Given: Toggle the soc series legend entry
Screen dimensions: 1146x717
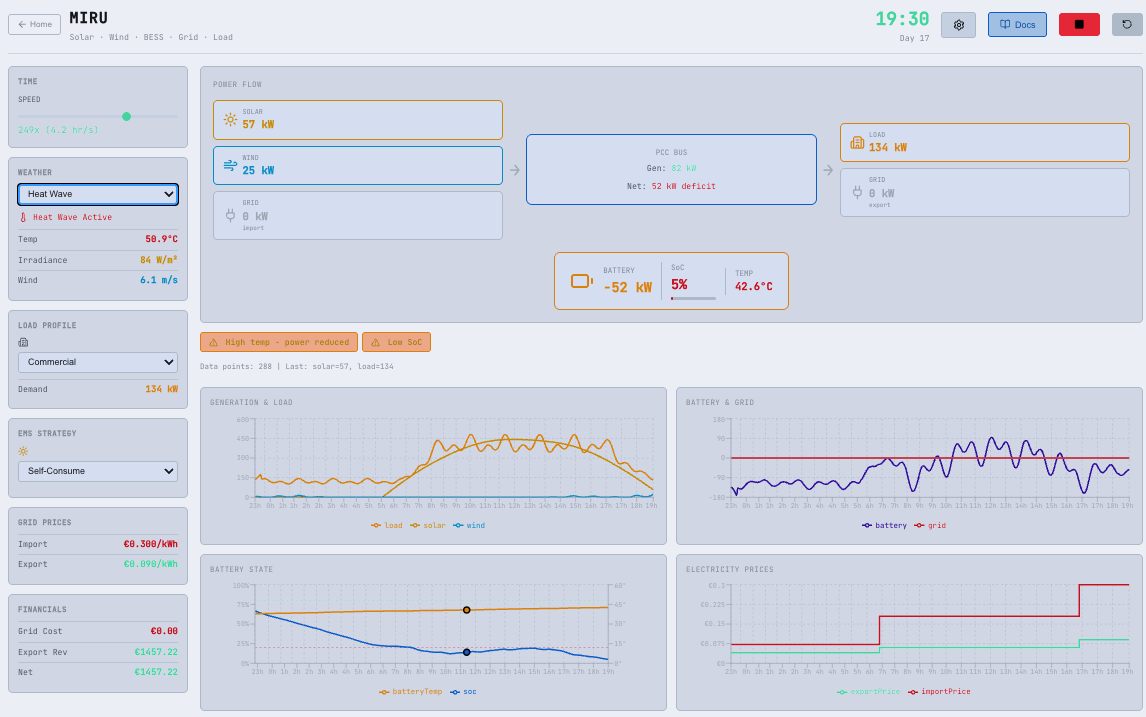Looking at the screenshot, I should pos(463,691).
